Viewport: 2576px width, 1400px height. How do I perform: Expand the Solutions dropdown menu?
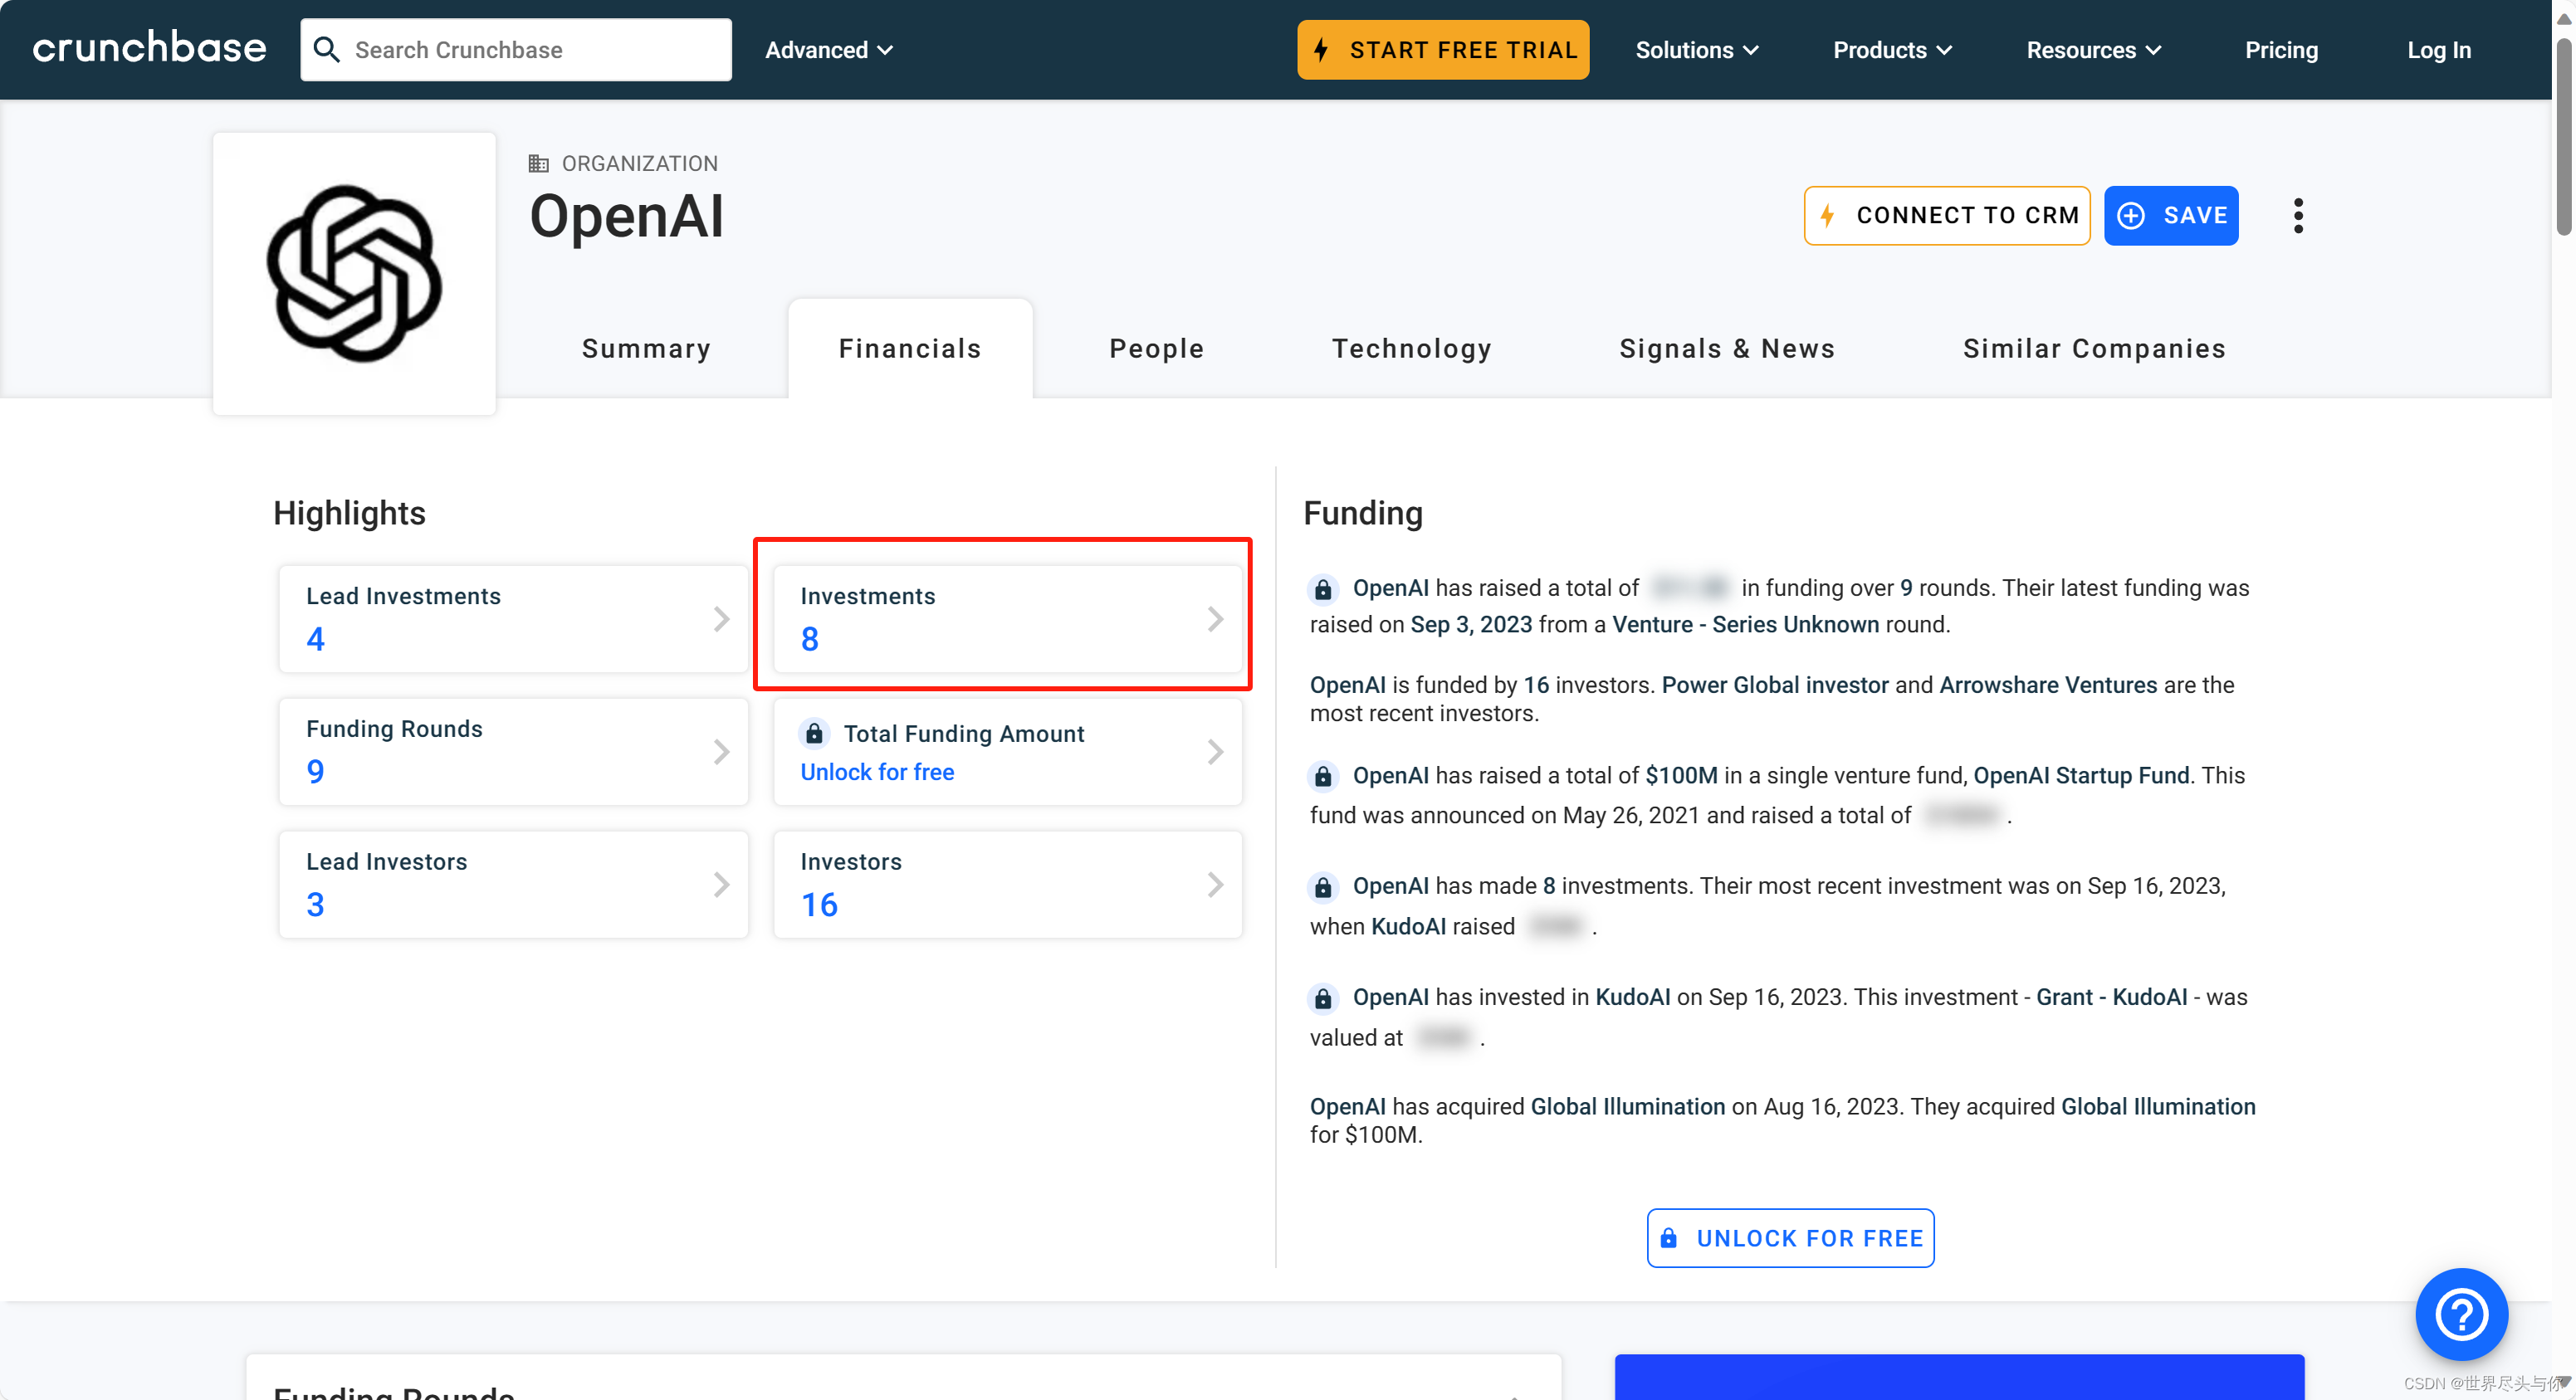[x=1697, y=48]
